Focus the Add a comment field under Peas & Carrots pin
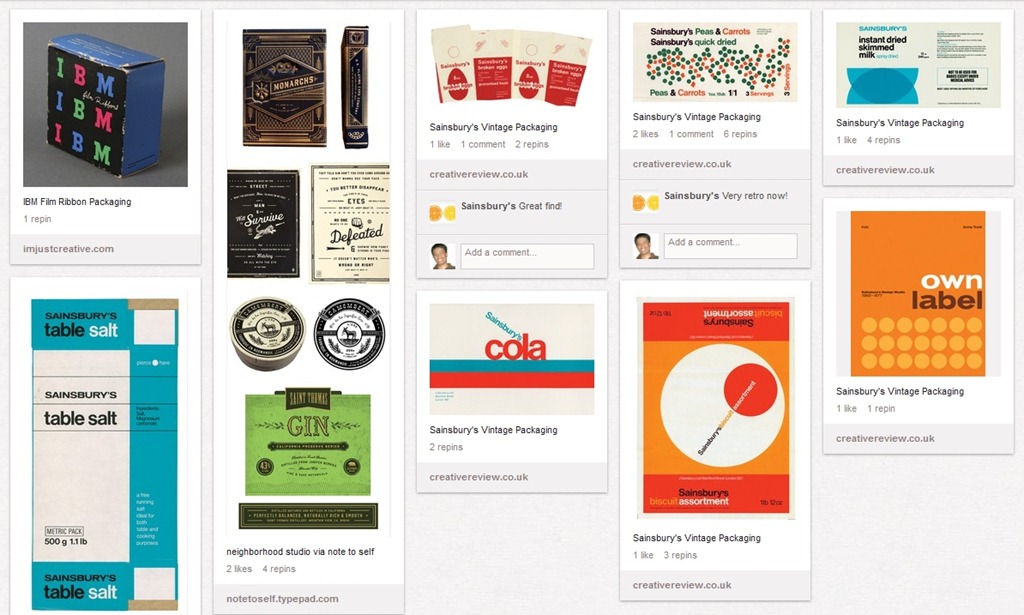 point(730,246)
